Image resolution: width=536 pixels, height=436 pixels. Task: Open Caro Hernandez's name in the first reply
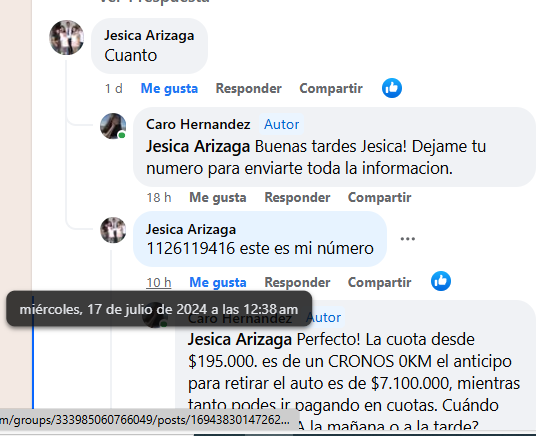(198, 124)
